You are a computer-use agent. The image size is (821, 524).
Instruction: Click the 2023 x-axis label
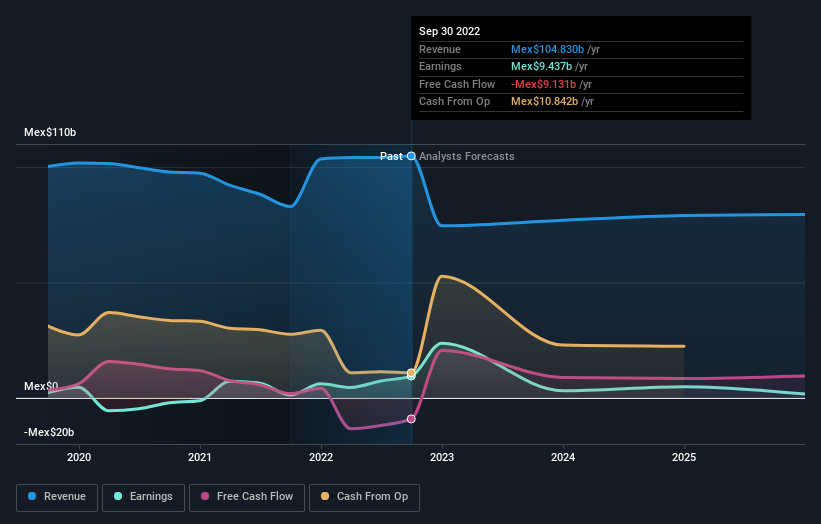point(442,457)
